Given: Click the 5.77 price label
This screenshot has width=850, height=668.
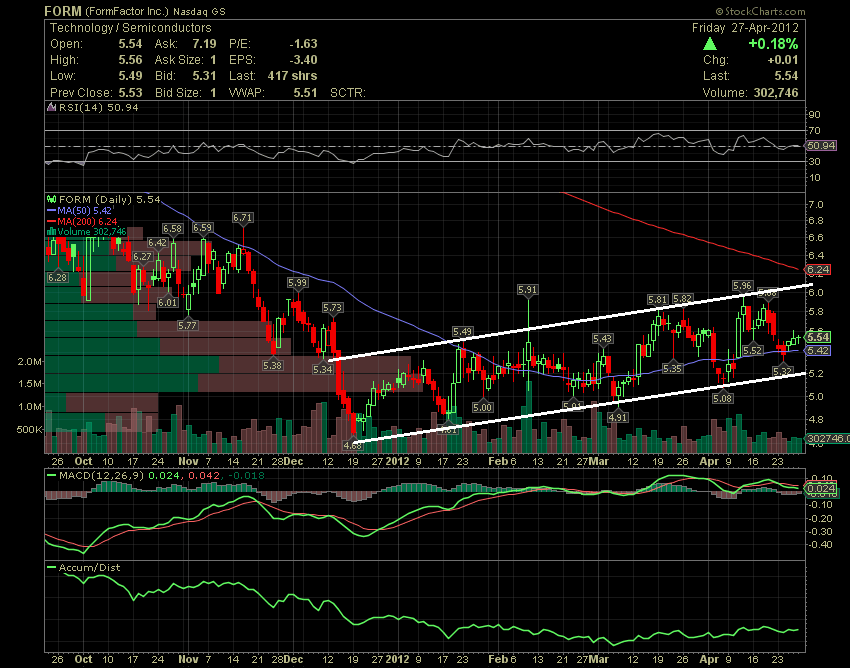Looking at the screenshot, I should click(188, 325).
